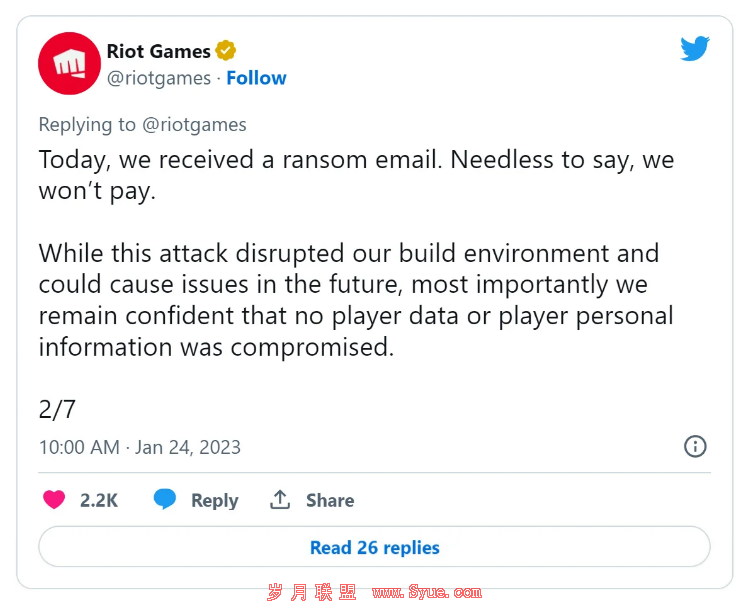Click the 2/7 thread counter text
747x602 pixels.
pyautogui.click(x=57, y=409)
